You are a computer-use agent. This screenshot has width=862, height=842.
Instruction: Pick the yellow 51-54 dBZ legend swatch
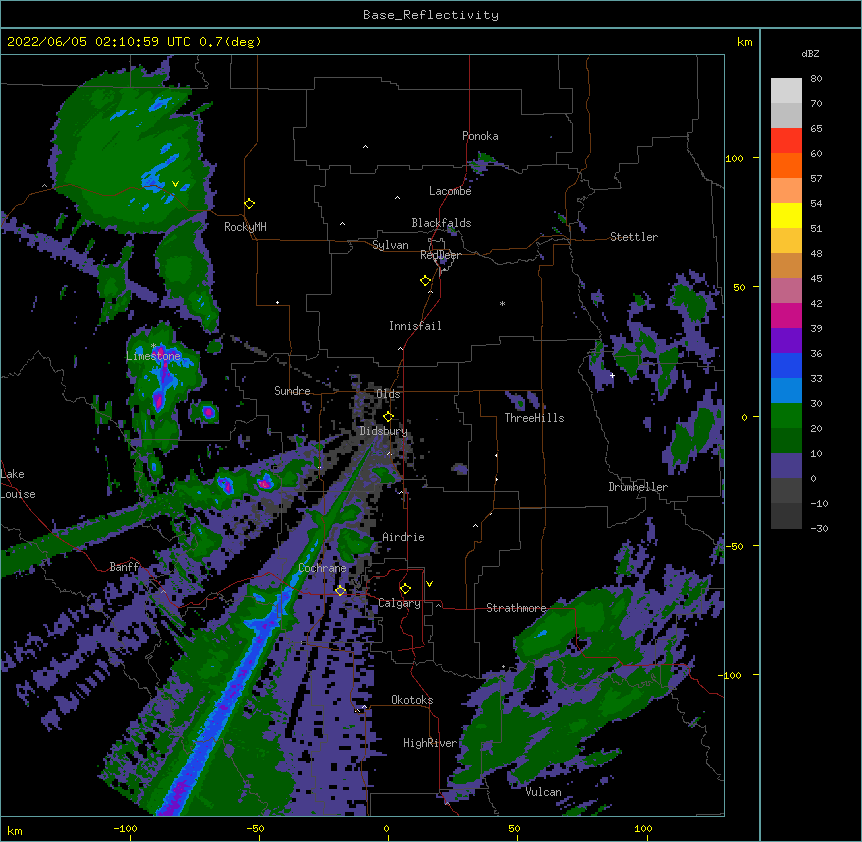(786, 215)
